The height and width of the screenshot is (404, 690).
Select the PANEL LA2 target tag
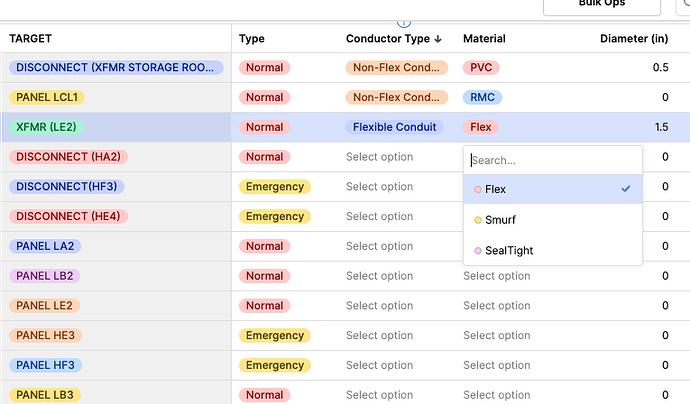(x=45, y=246)
